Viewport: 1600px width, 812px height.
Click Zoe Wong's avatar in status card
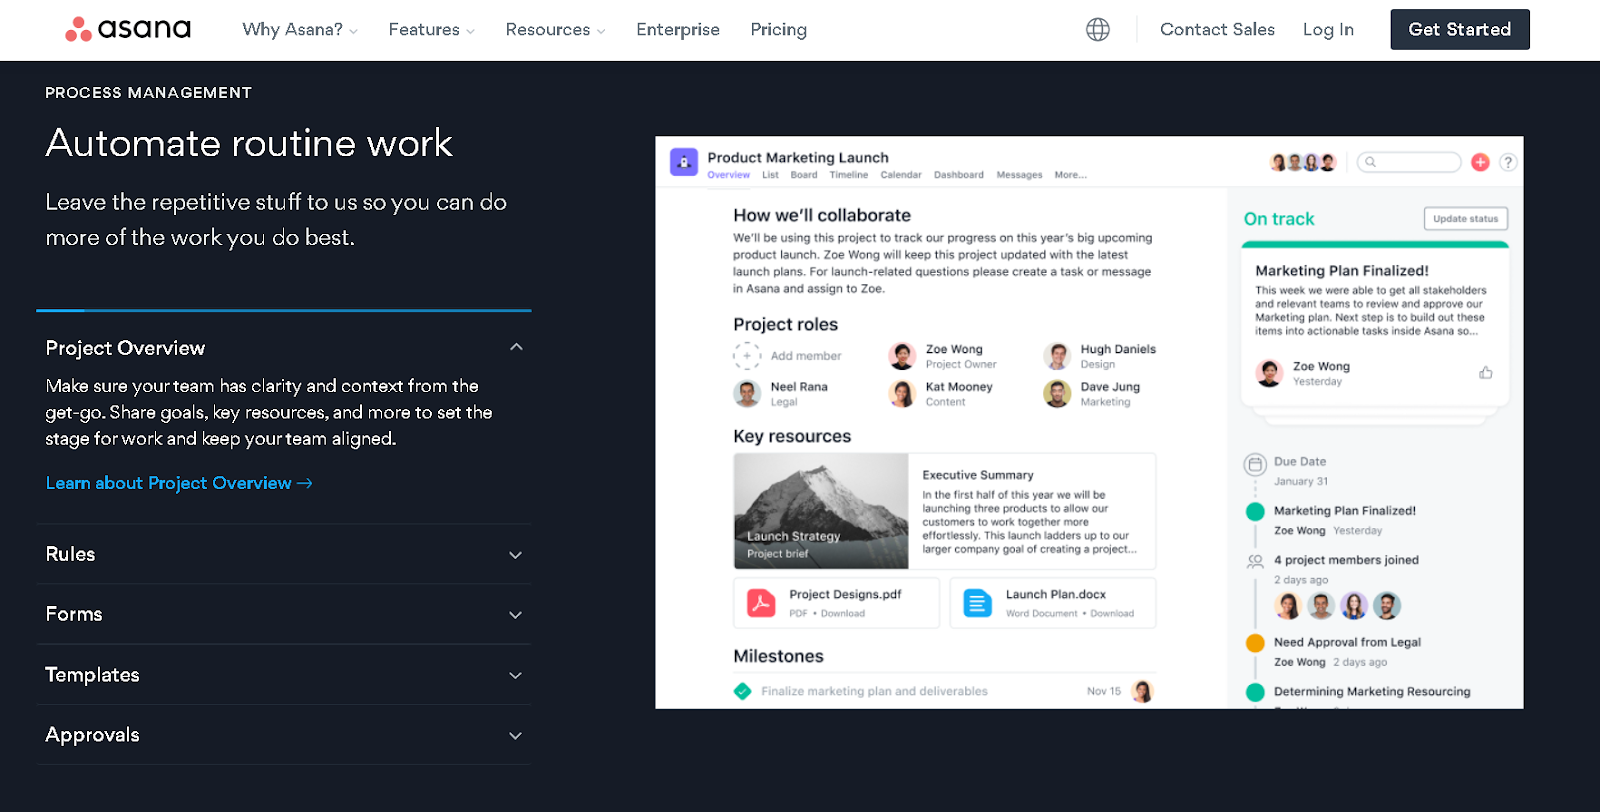click(1270, 373)
